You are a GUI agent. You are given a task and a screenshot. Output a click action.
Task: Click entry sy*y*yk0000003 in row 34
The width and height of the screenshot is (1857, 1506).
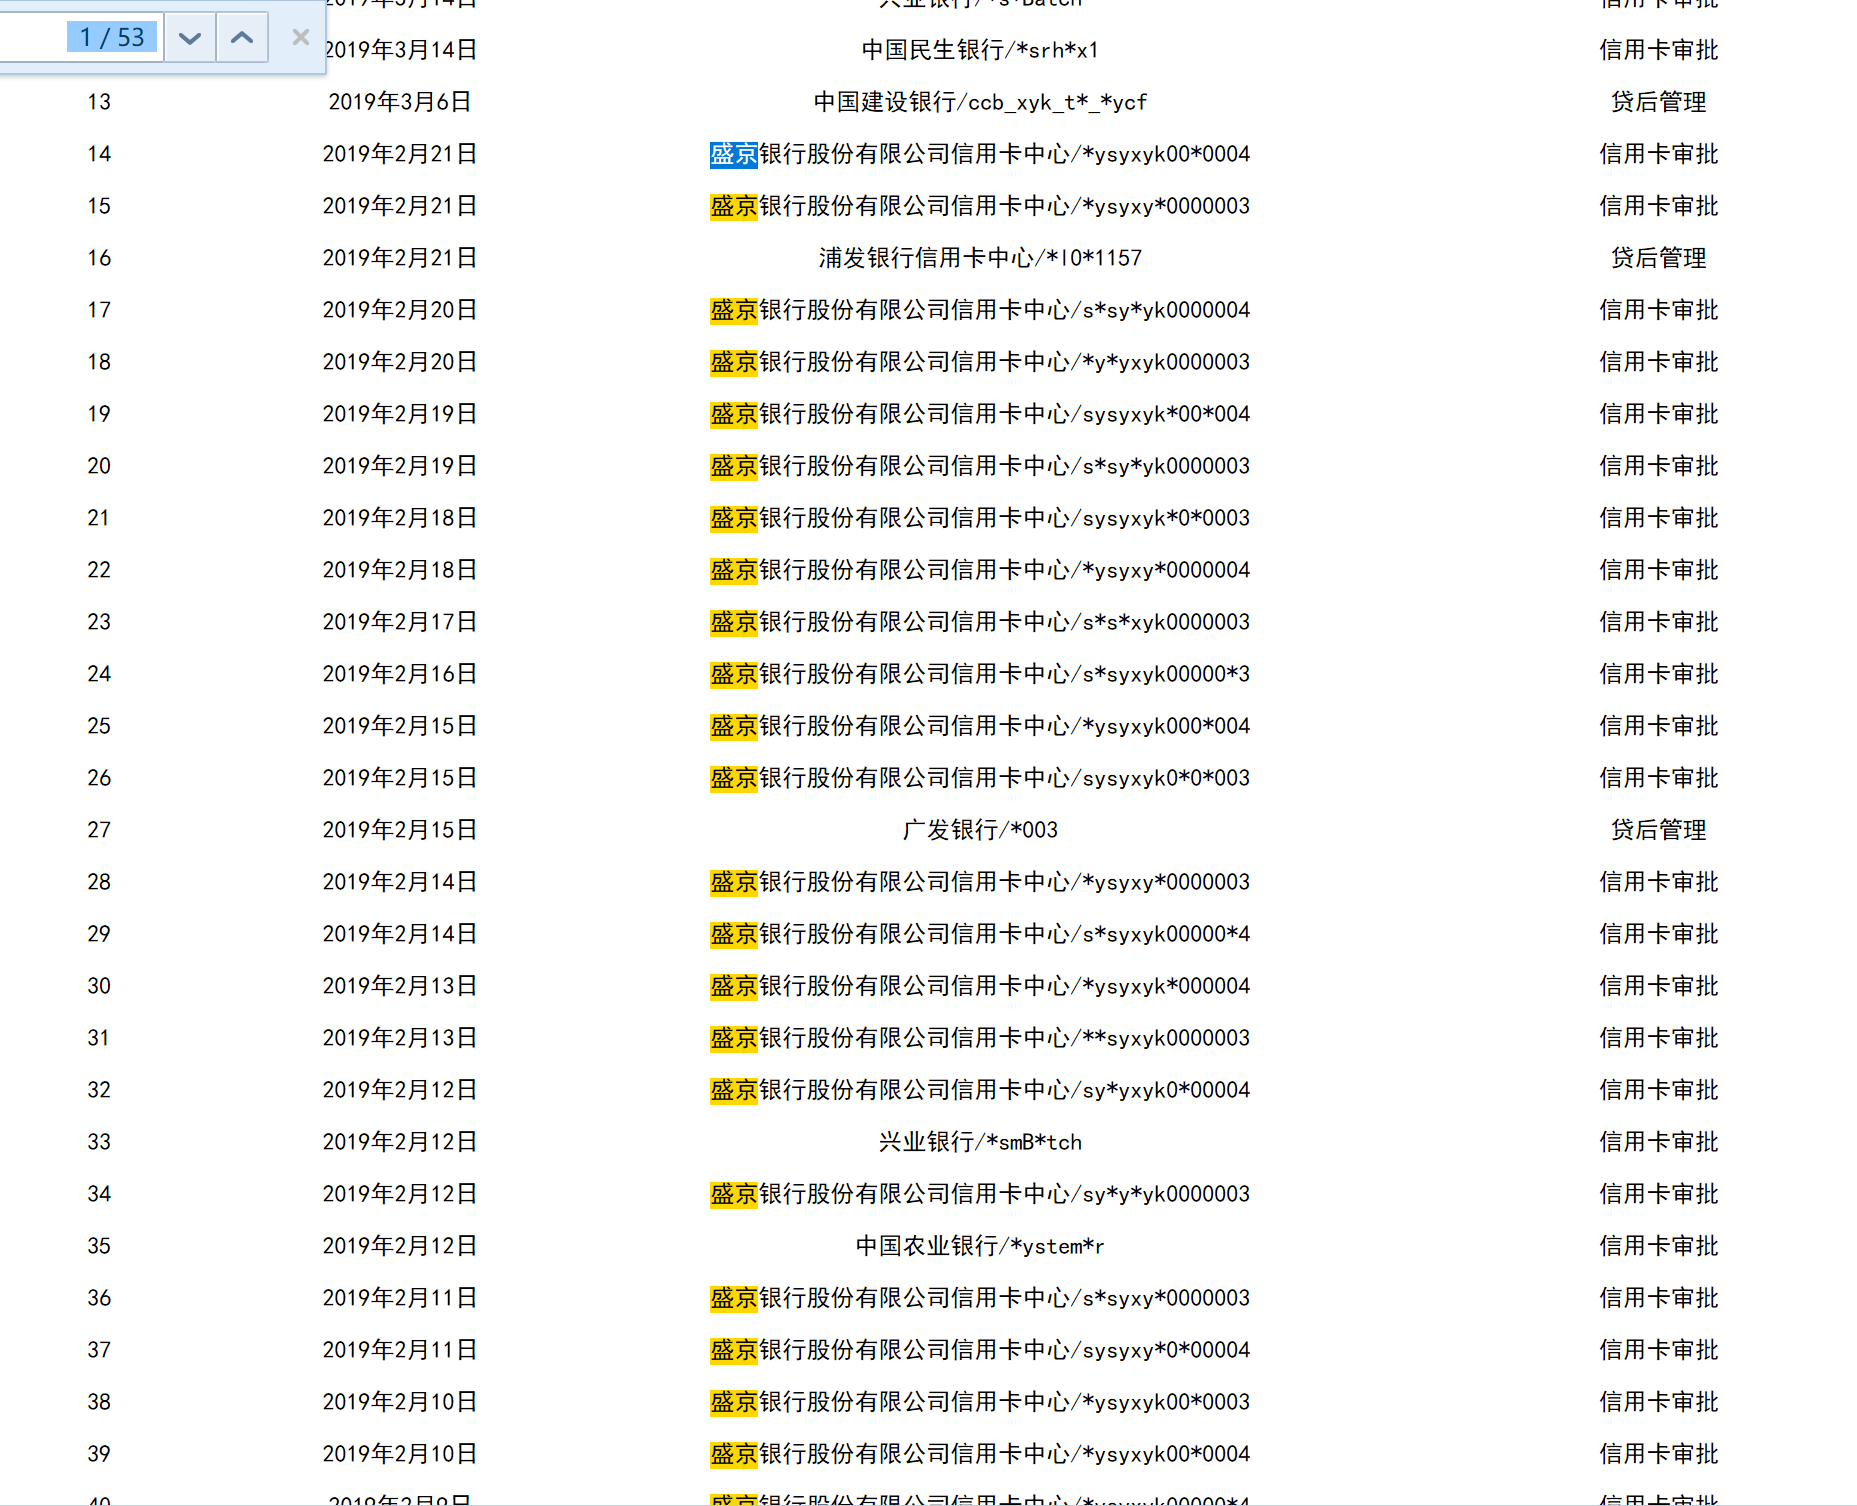tap(980, 1194)
